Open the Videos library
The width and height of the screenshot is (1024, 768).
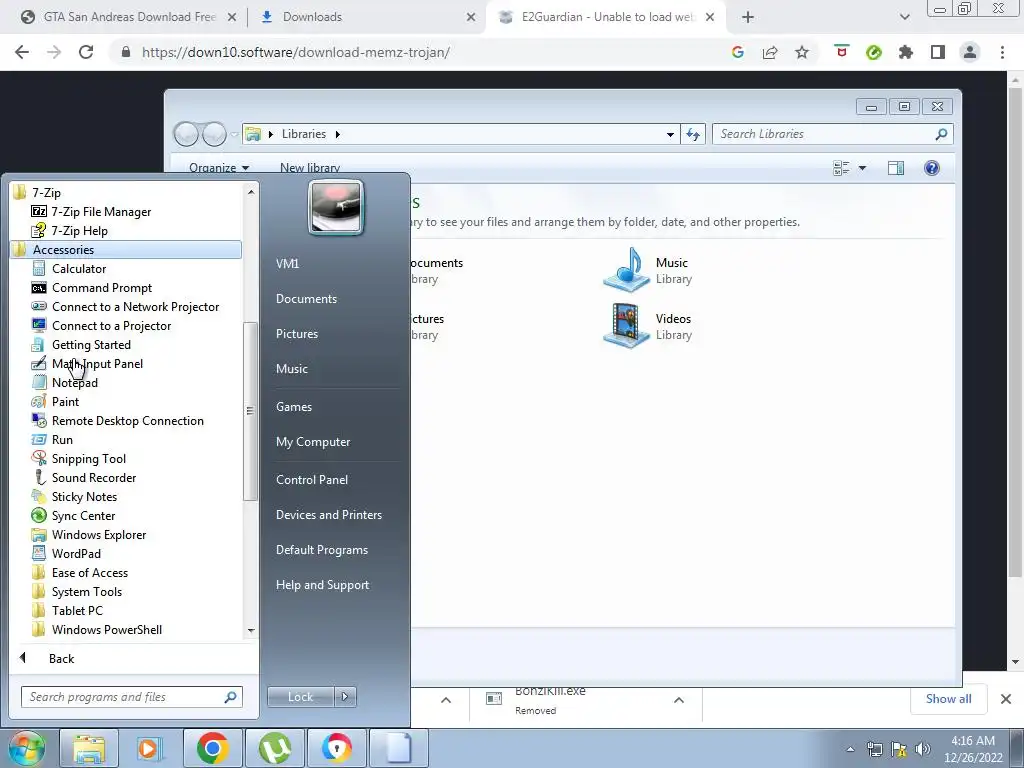tap(647, 326)
